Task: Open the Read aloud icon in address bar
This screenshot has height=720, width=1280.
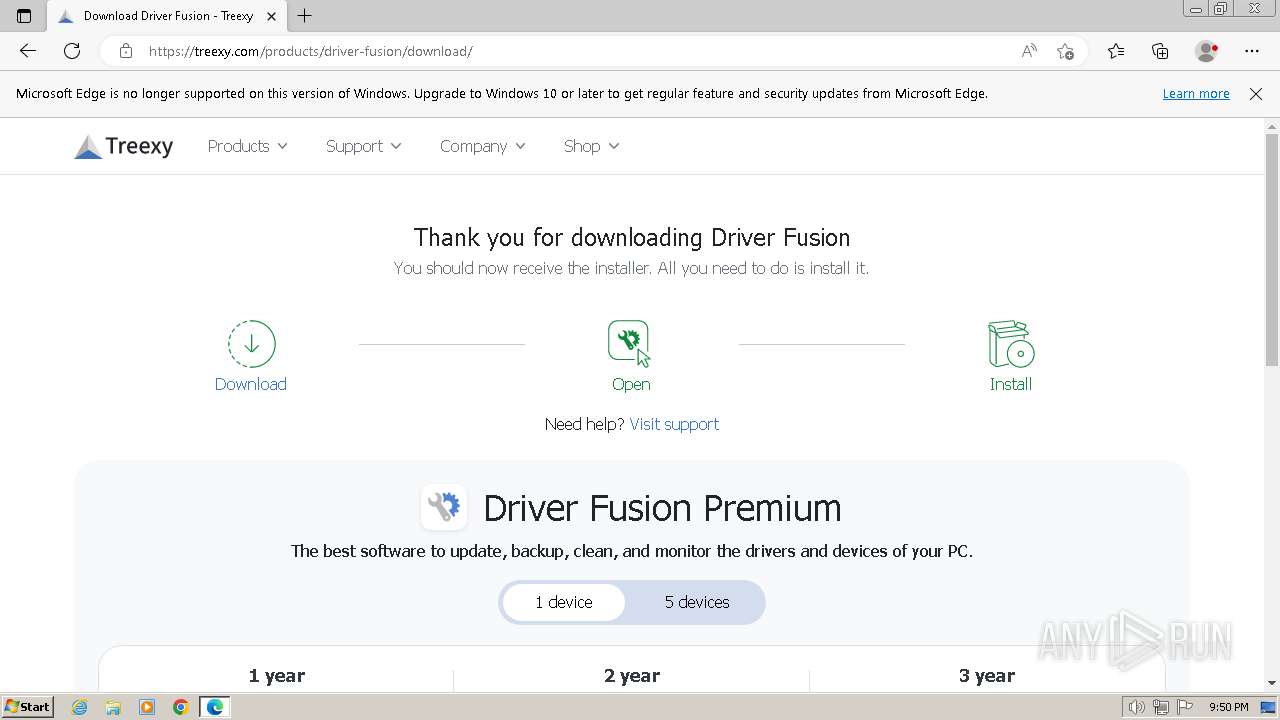Action: [1029, 51]
